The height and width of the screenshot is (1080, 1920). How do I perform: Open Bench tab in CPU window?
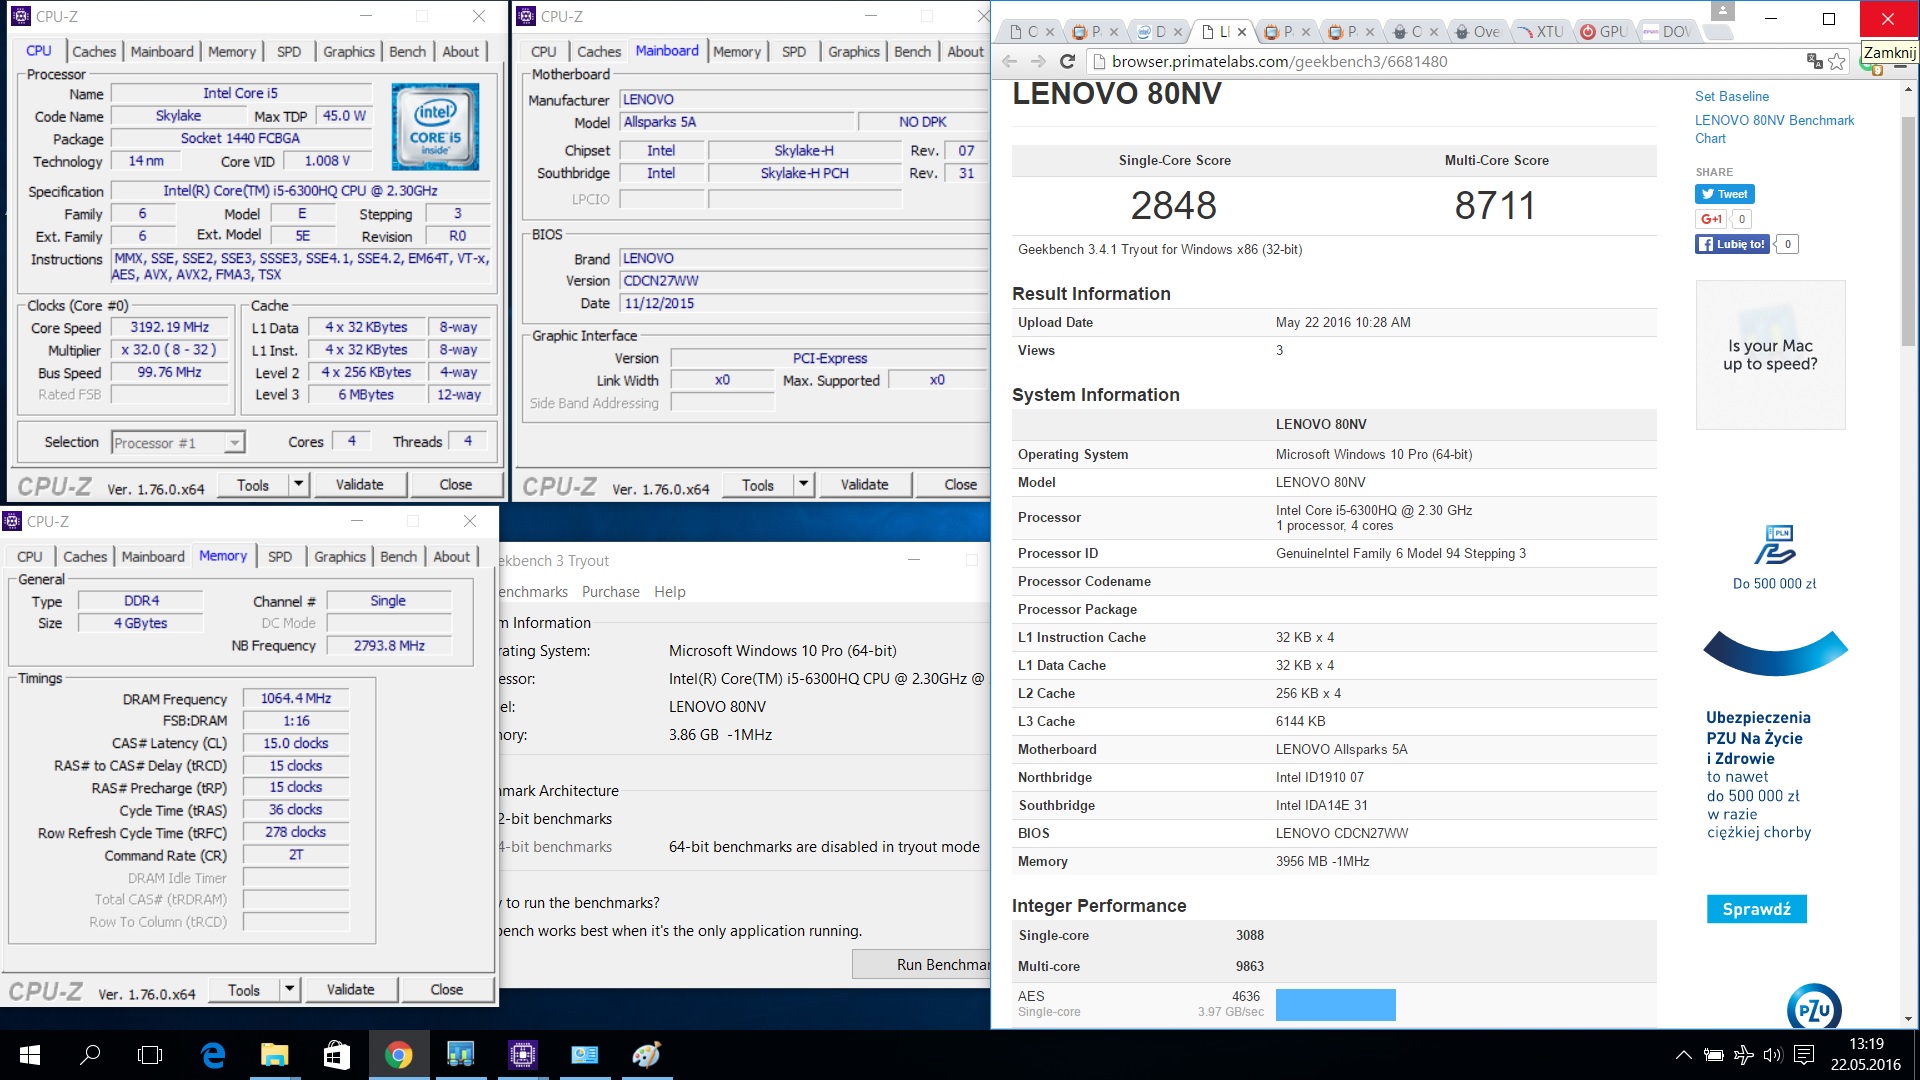tap(407, 52)
